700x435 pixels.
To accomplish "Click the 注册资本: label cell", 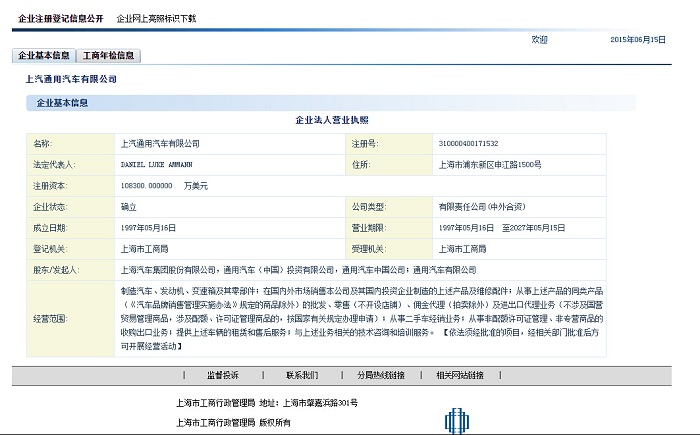I will click(71, 185).
